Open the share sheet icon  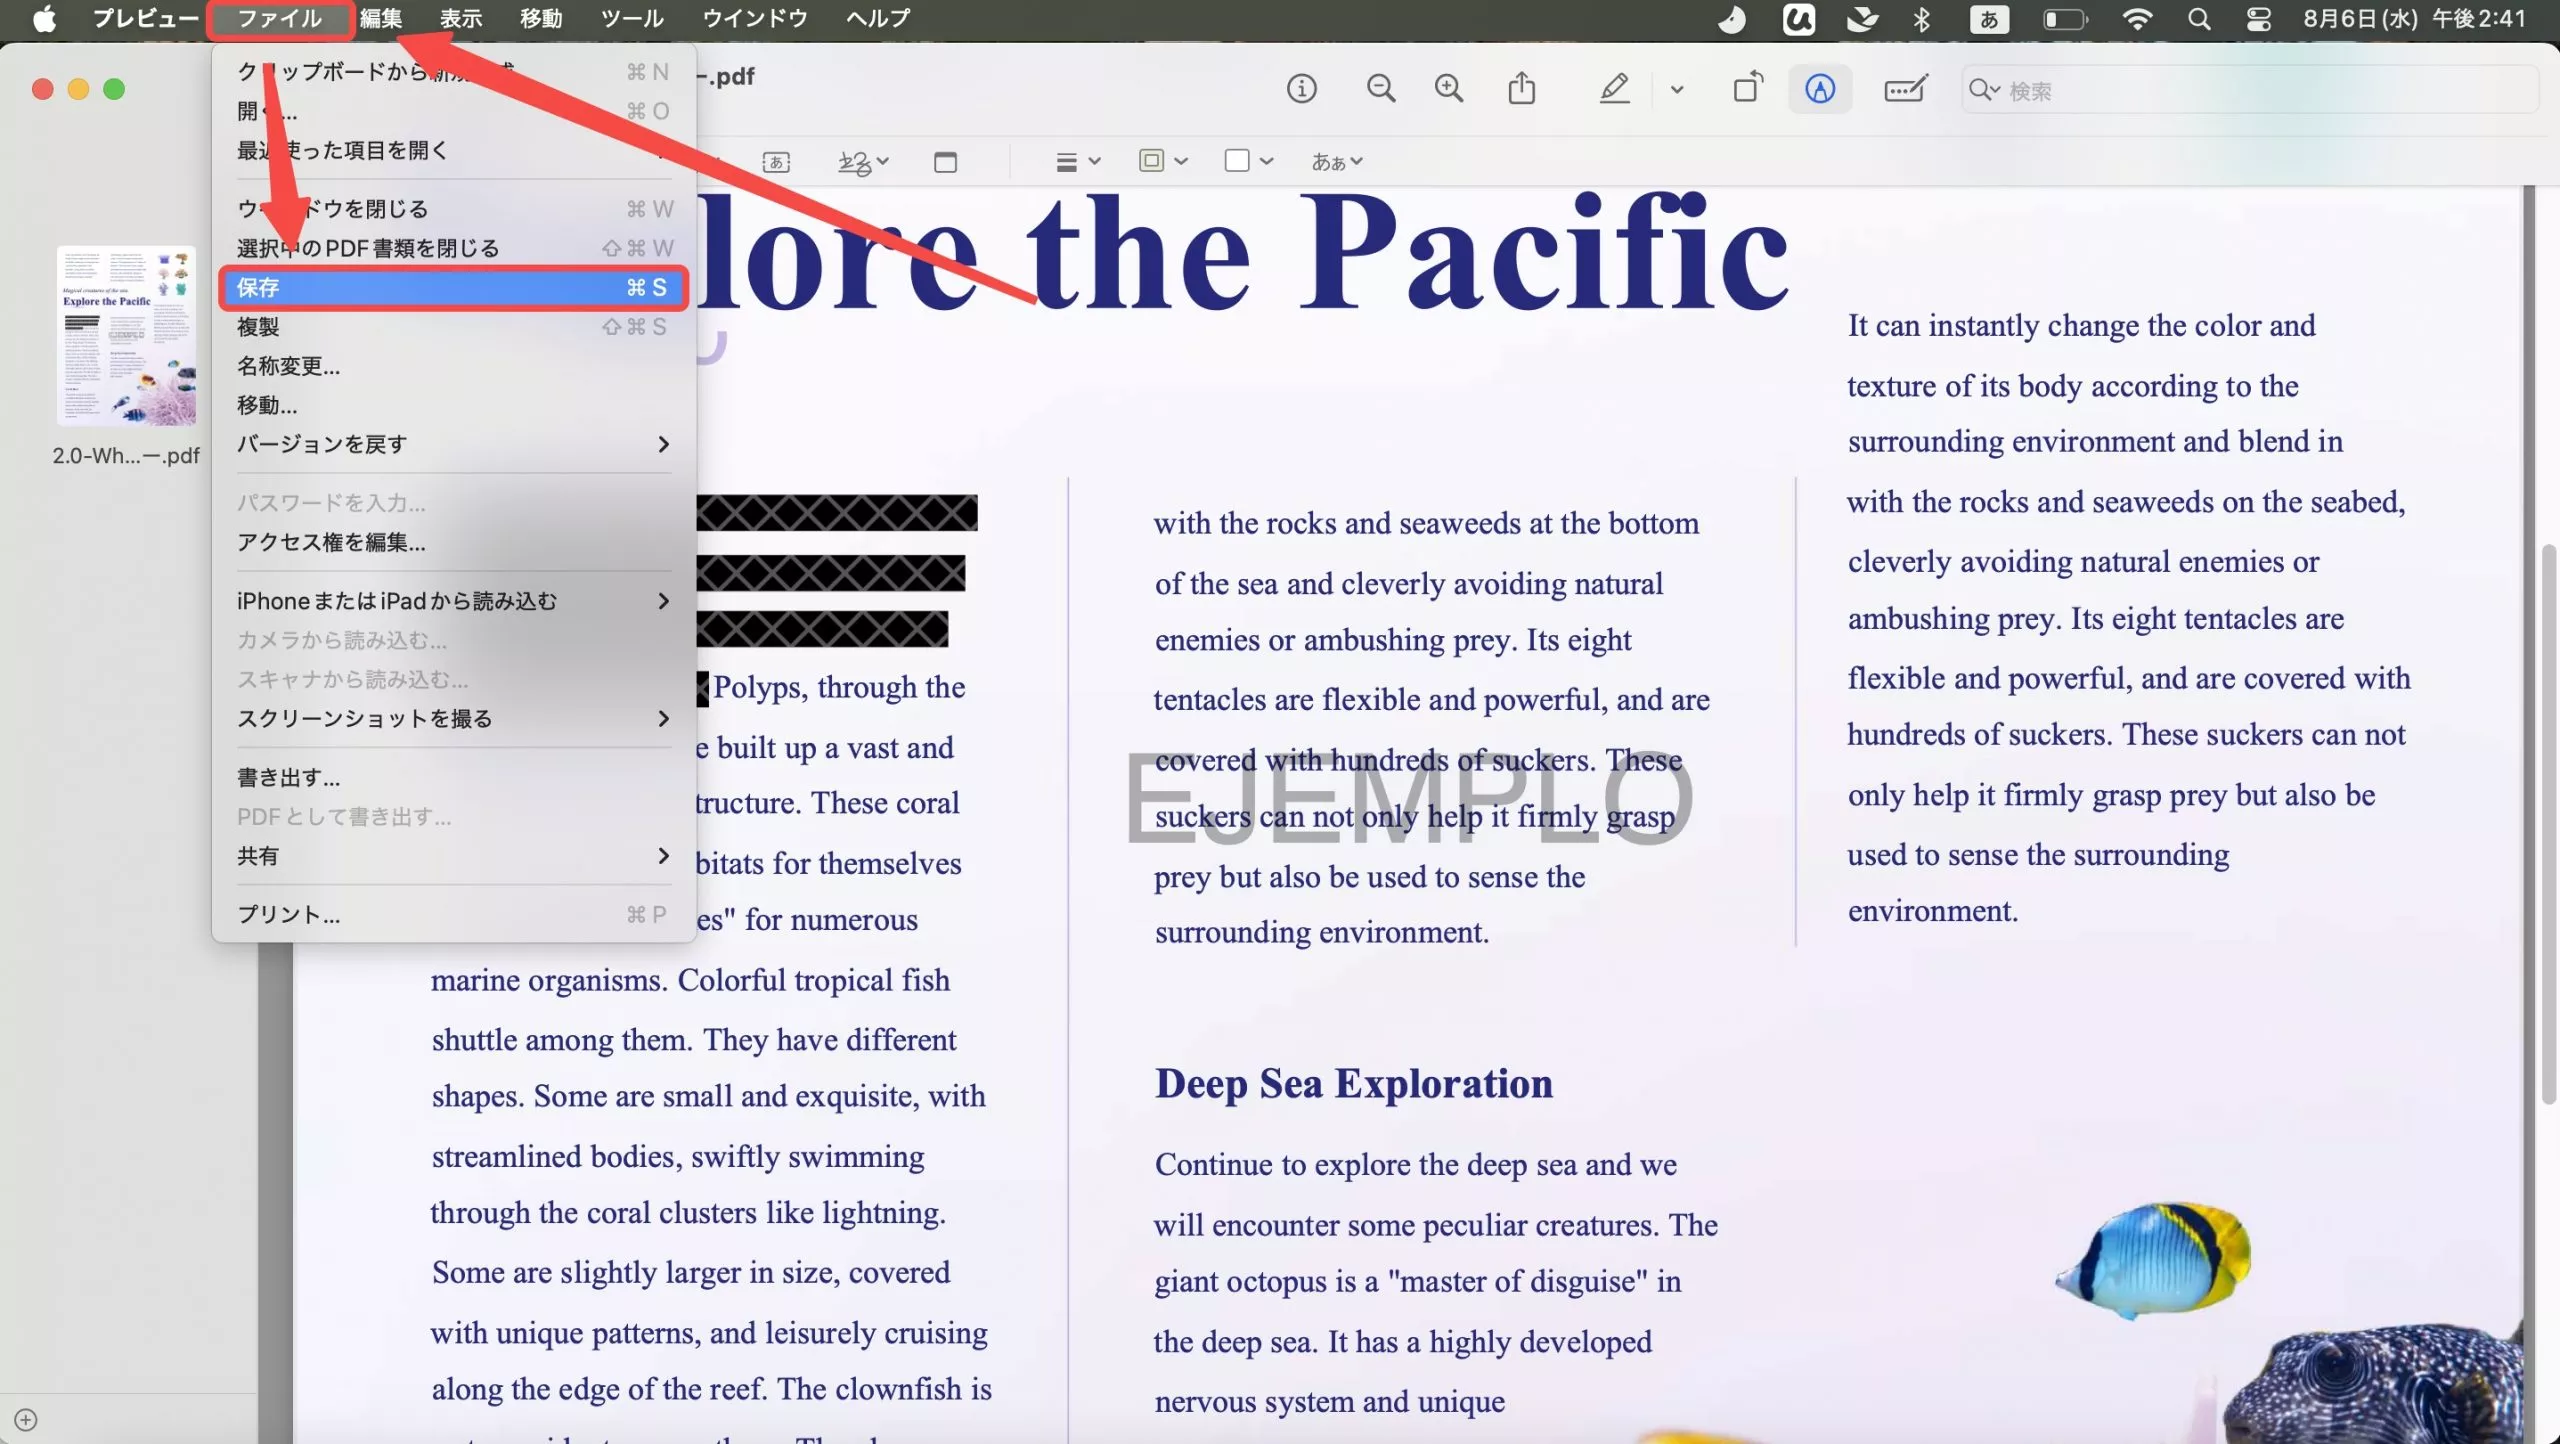pos(1521,89)
